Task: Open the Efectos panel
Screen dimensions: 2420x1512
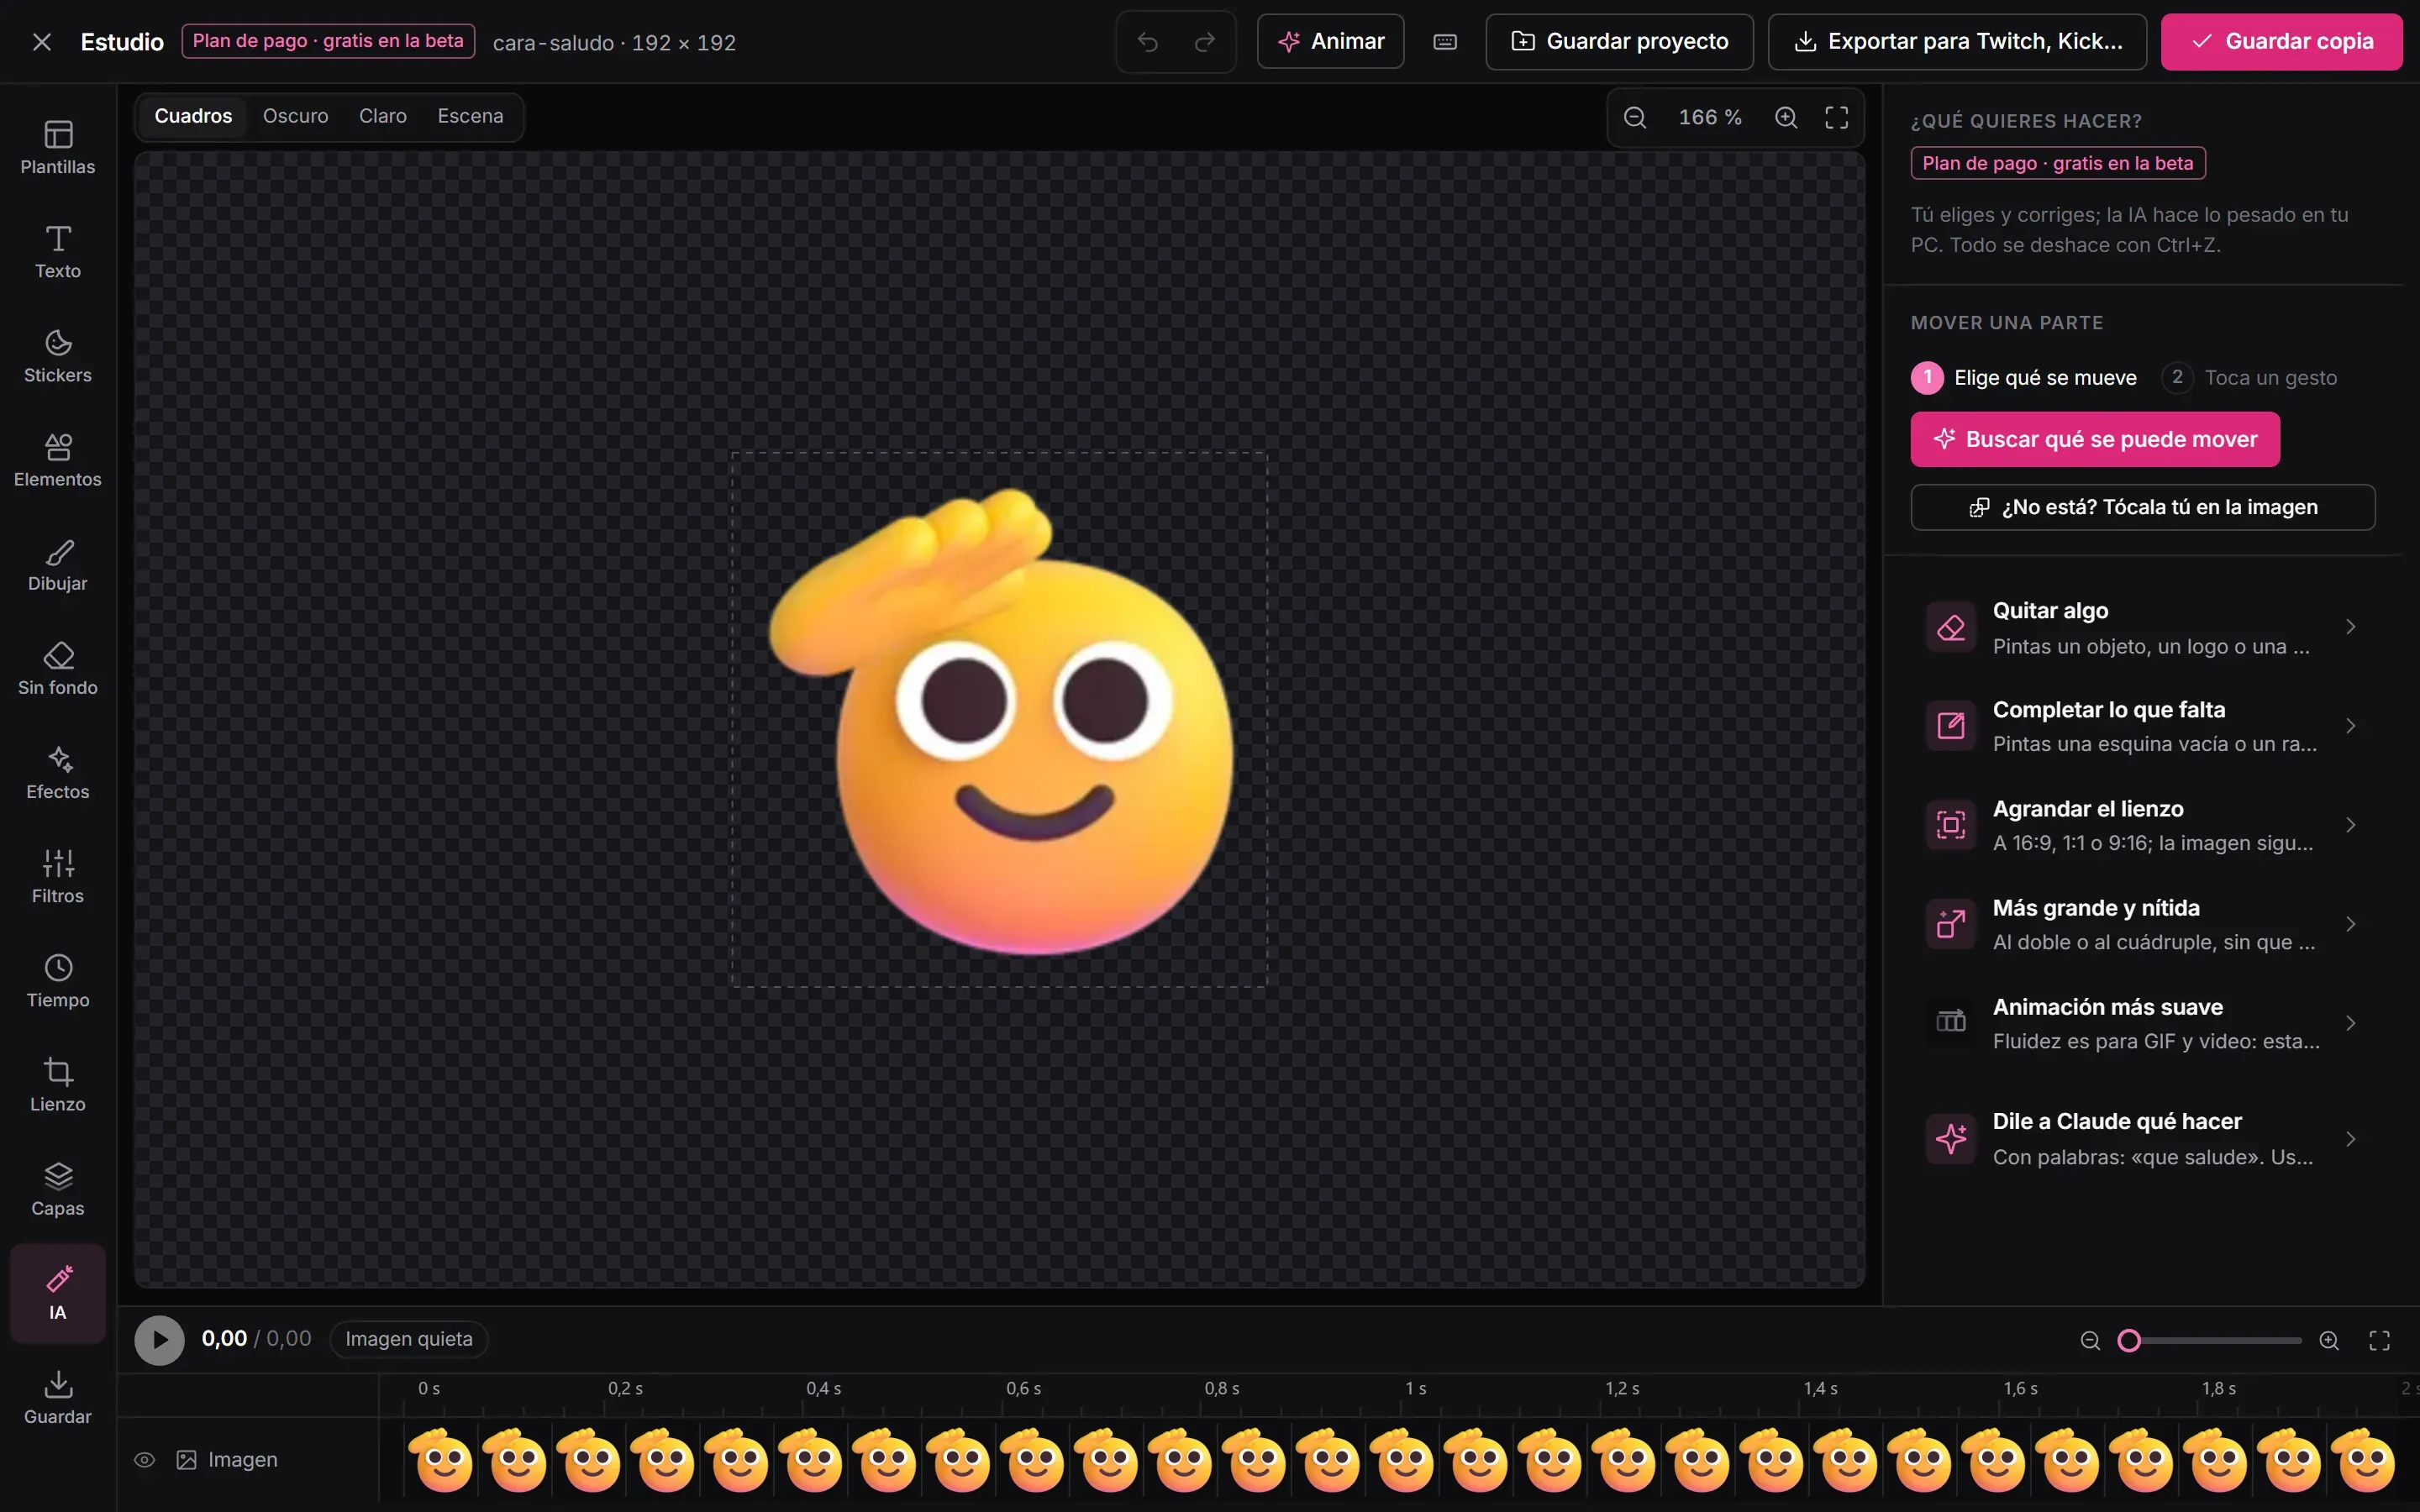Action: pyautogui.click(x=58, y=772)
